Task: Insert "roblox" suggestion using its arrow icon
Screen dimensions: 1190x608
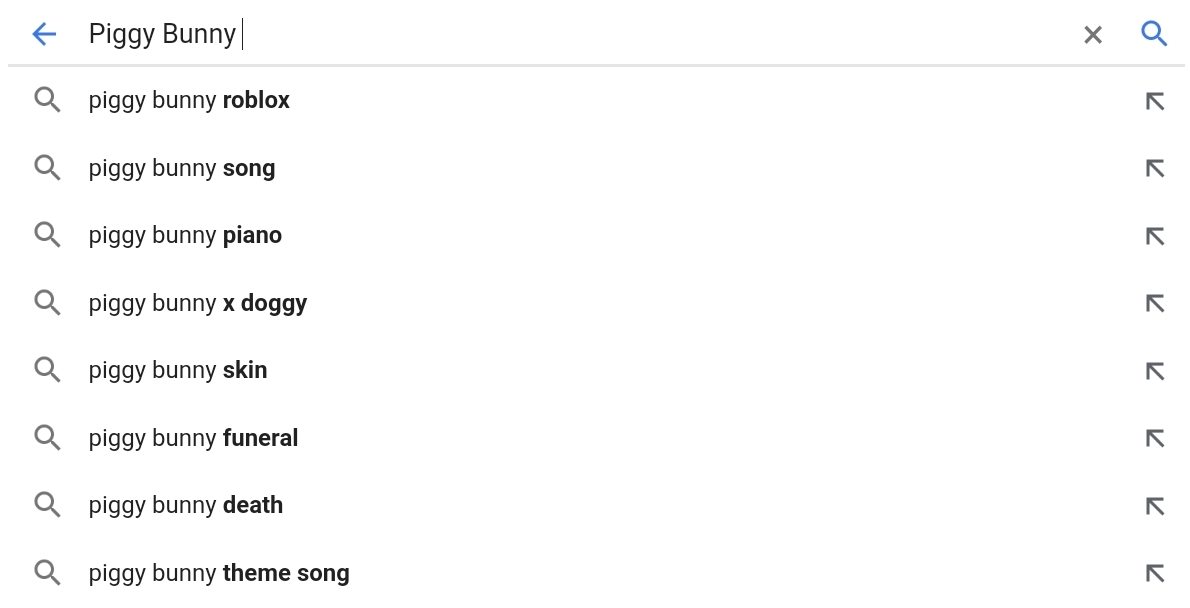Action: [x=1155, y=101]
